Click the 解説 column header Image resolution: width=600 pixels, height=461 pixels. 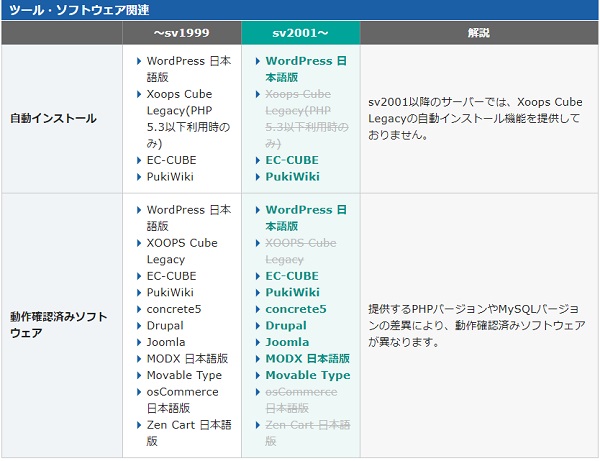pos(479,33)
